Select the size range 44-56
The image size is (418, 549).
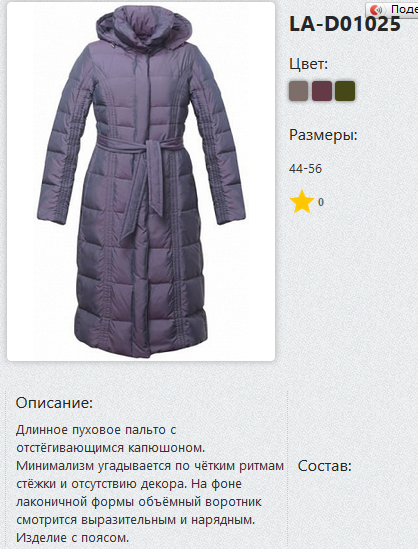point(305,169)
